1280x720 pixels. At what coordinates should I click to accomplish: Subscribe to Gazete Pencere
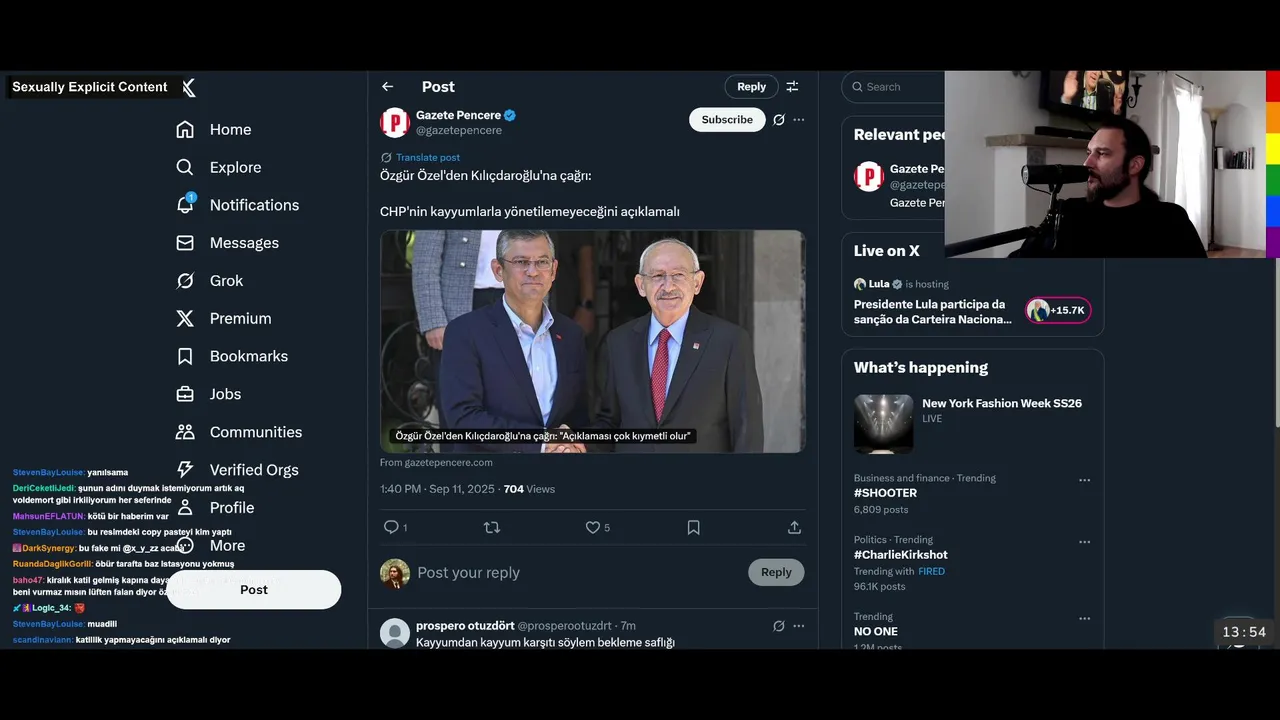coord(727,120)
